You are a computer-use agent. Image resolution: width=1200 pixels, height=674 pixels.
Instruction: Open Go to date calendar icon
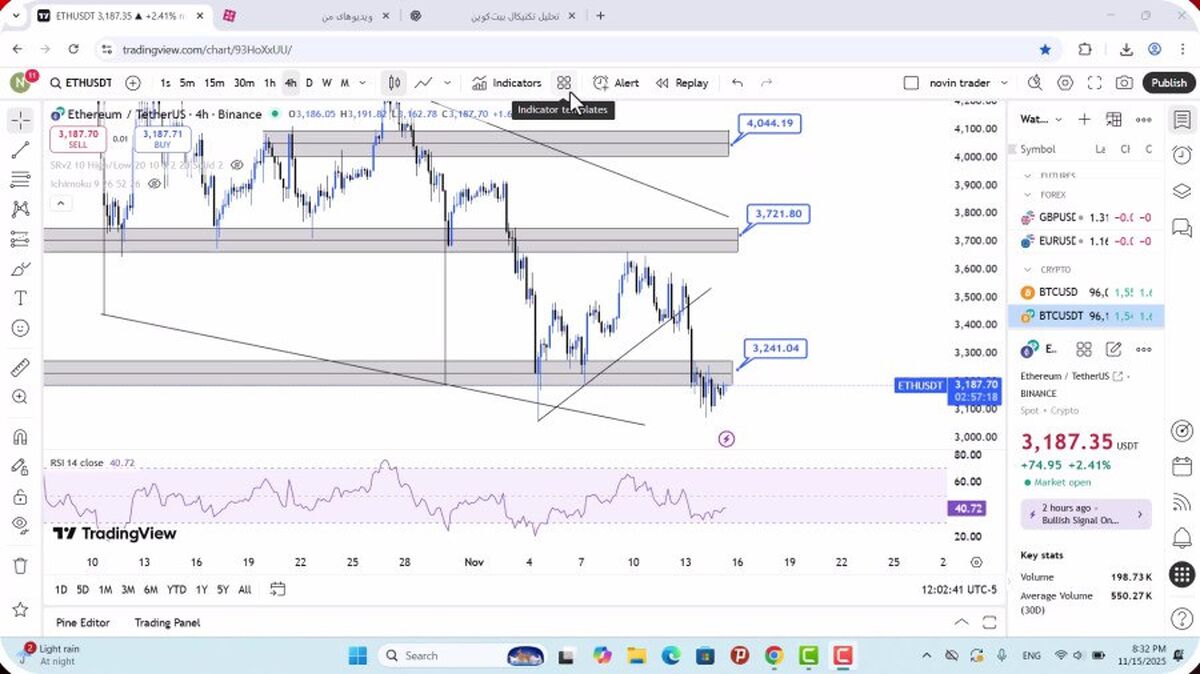pos(278,589)
